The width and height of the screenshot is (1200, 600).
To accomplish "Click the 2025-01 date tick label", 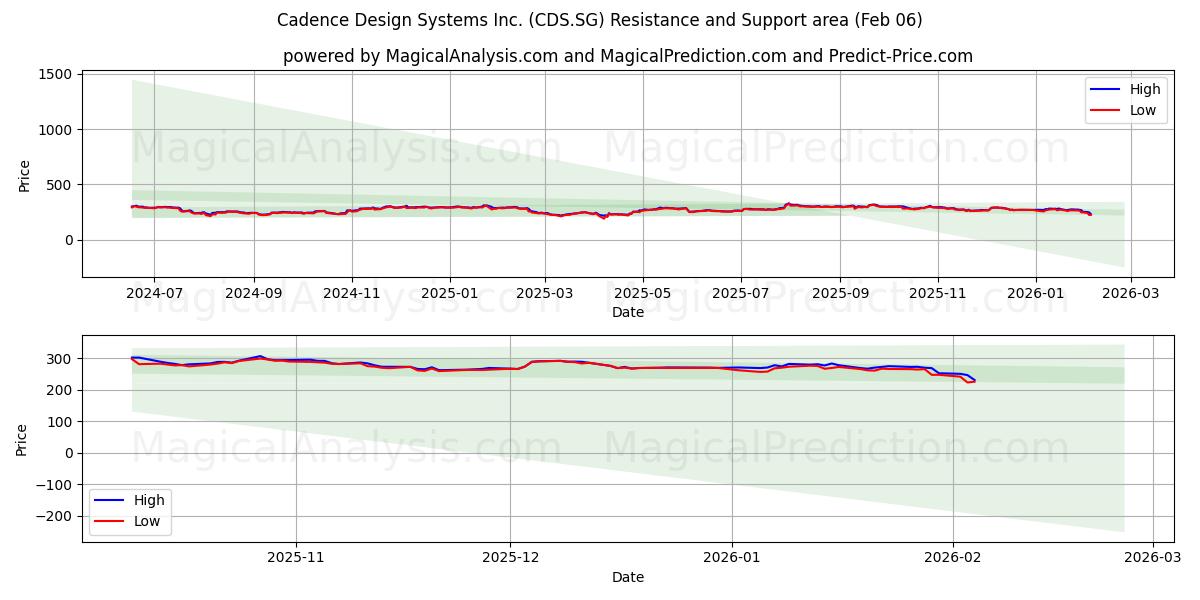I will [x=449, y=294].
